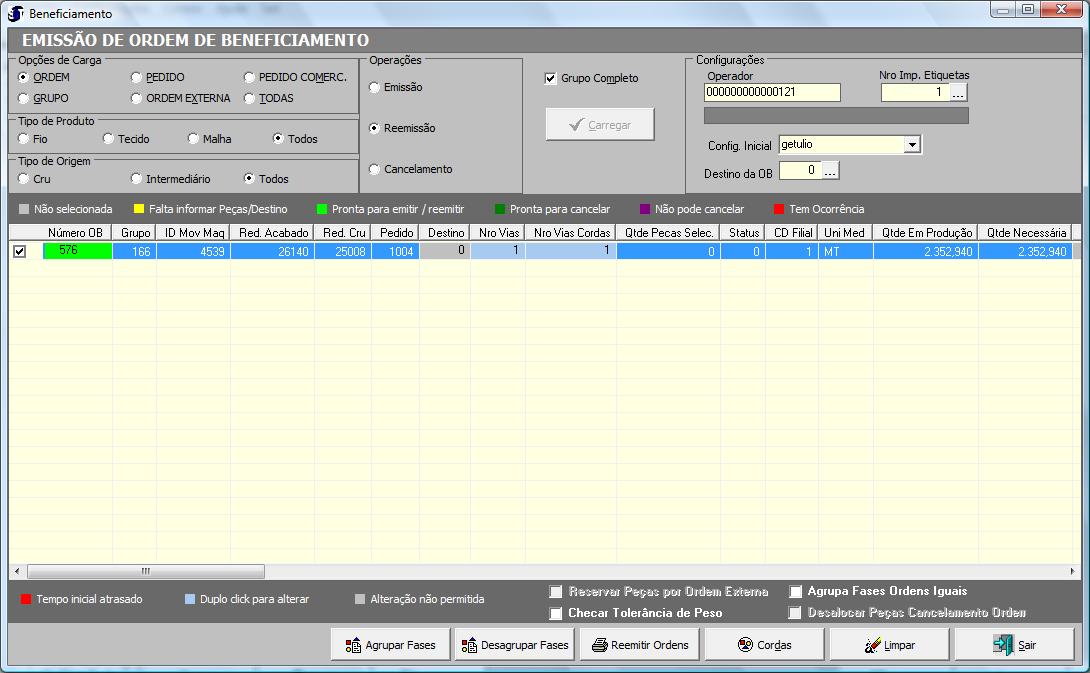Image resolution: width=1090 pixels, height=673 pixels.
Task: Open the Destino da OB lookup button
Action: click(x=830, y=171)
